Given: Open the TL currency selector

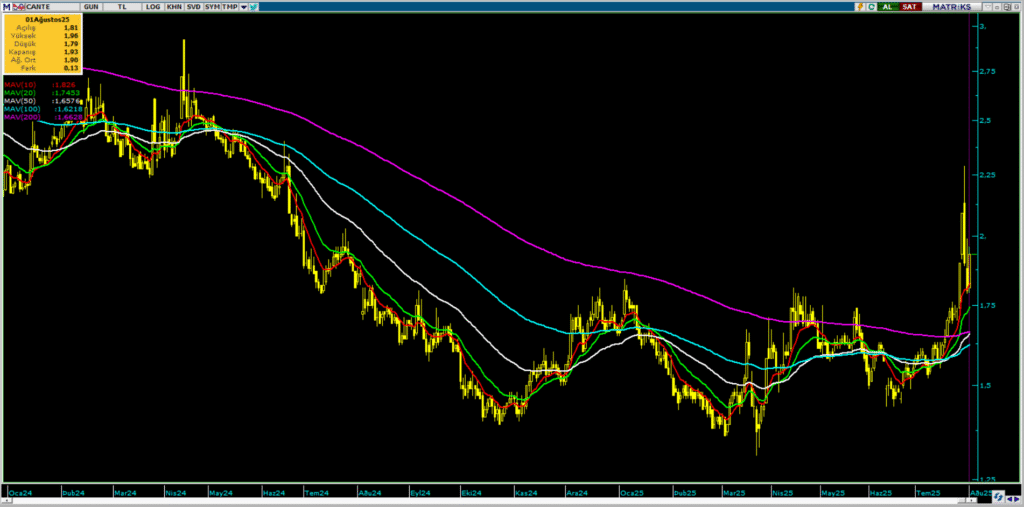Looking at the screenshot, I should [124, 7].
